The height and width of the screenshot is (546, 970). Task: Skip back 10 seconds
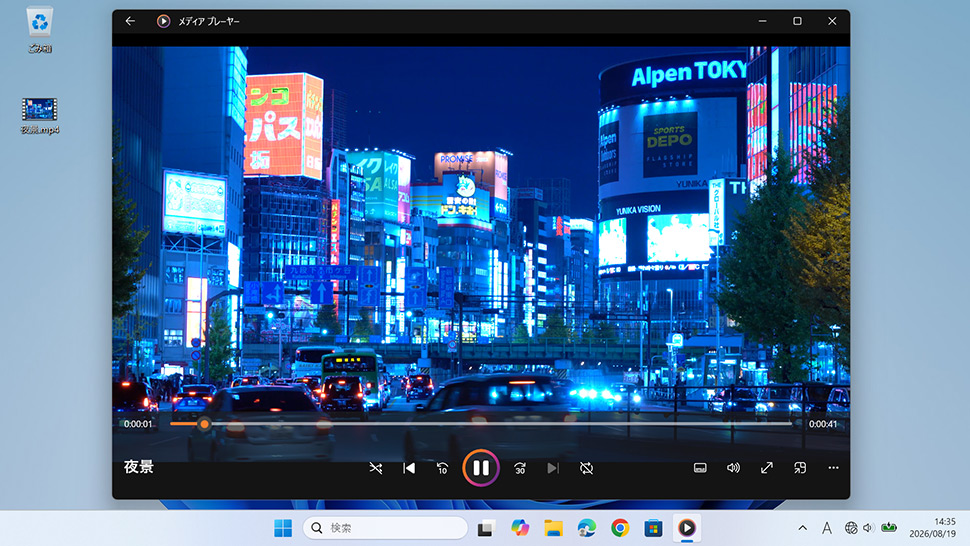442,468
